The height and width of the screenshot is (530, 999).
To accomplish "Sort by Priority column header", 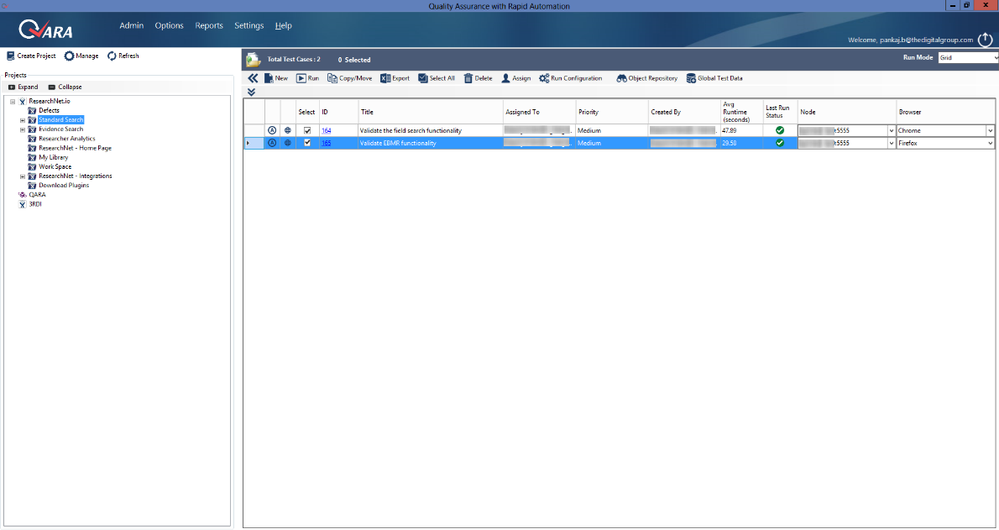I will point(612,111).
